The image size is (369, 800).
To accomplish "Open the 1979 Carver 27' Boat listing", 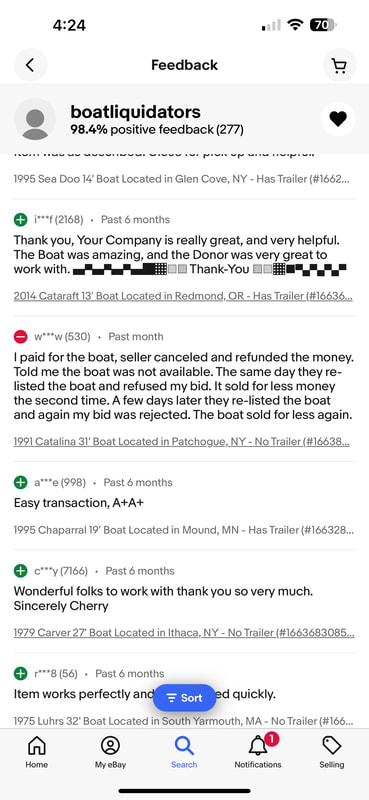I will click(x=184, y=633).
